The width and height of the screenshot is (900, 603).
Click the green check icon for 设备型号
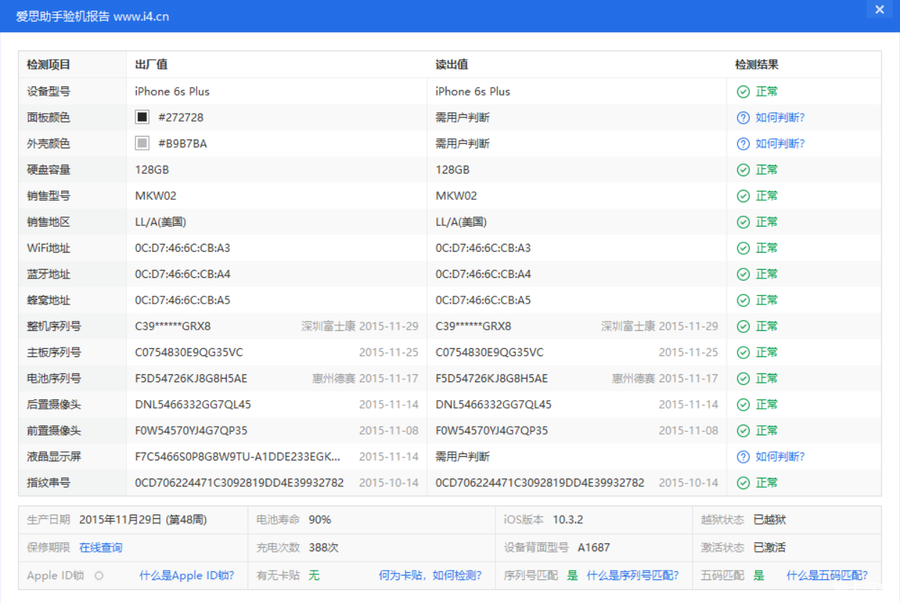[x=743, y=92]
